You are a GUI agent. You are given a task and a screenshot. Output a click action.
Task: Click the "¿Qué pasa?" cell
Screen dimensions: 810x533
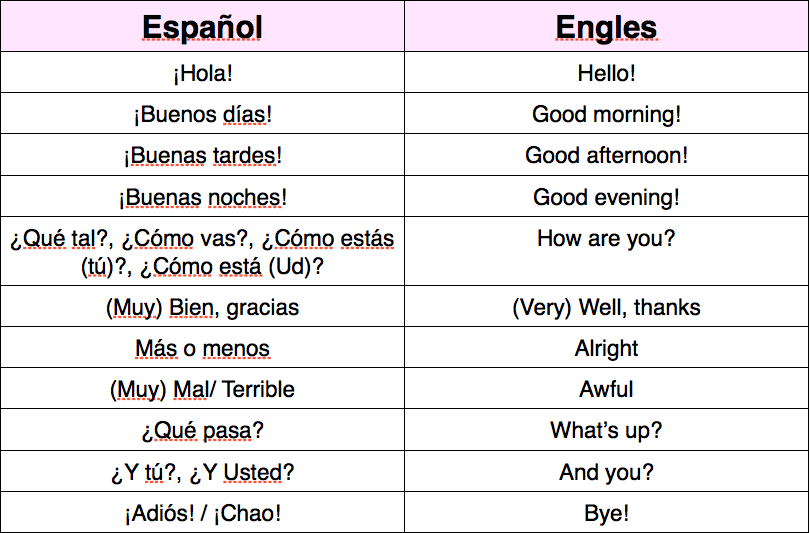point(202,431)
